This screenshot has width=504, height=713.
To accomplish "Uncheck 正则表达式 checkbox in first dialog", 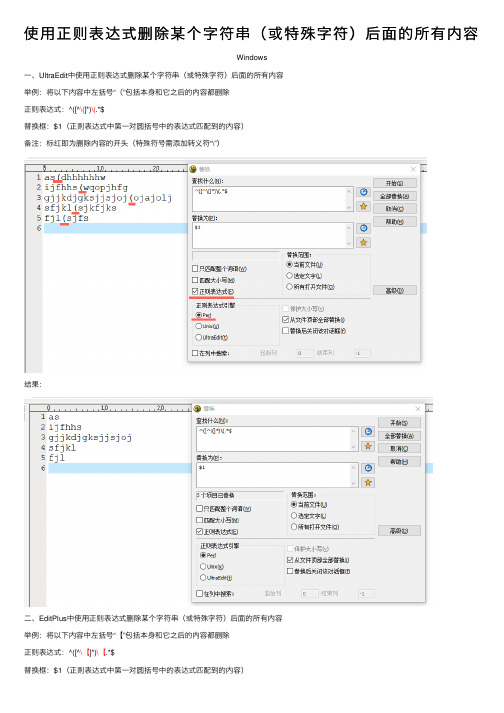I will (x=195, y=291).
